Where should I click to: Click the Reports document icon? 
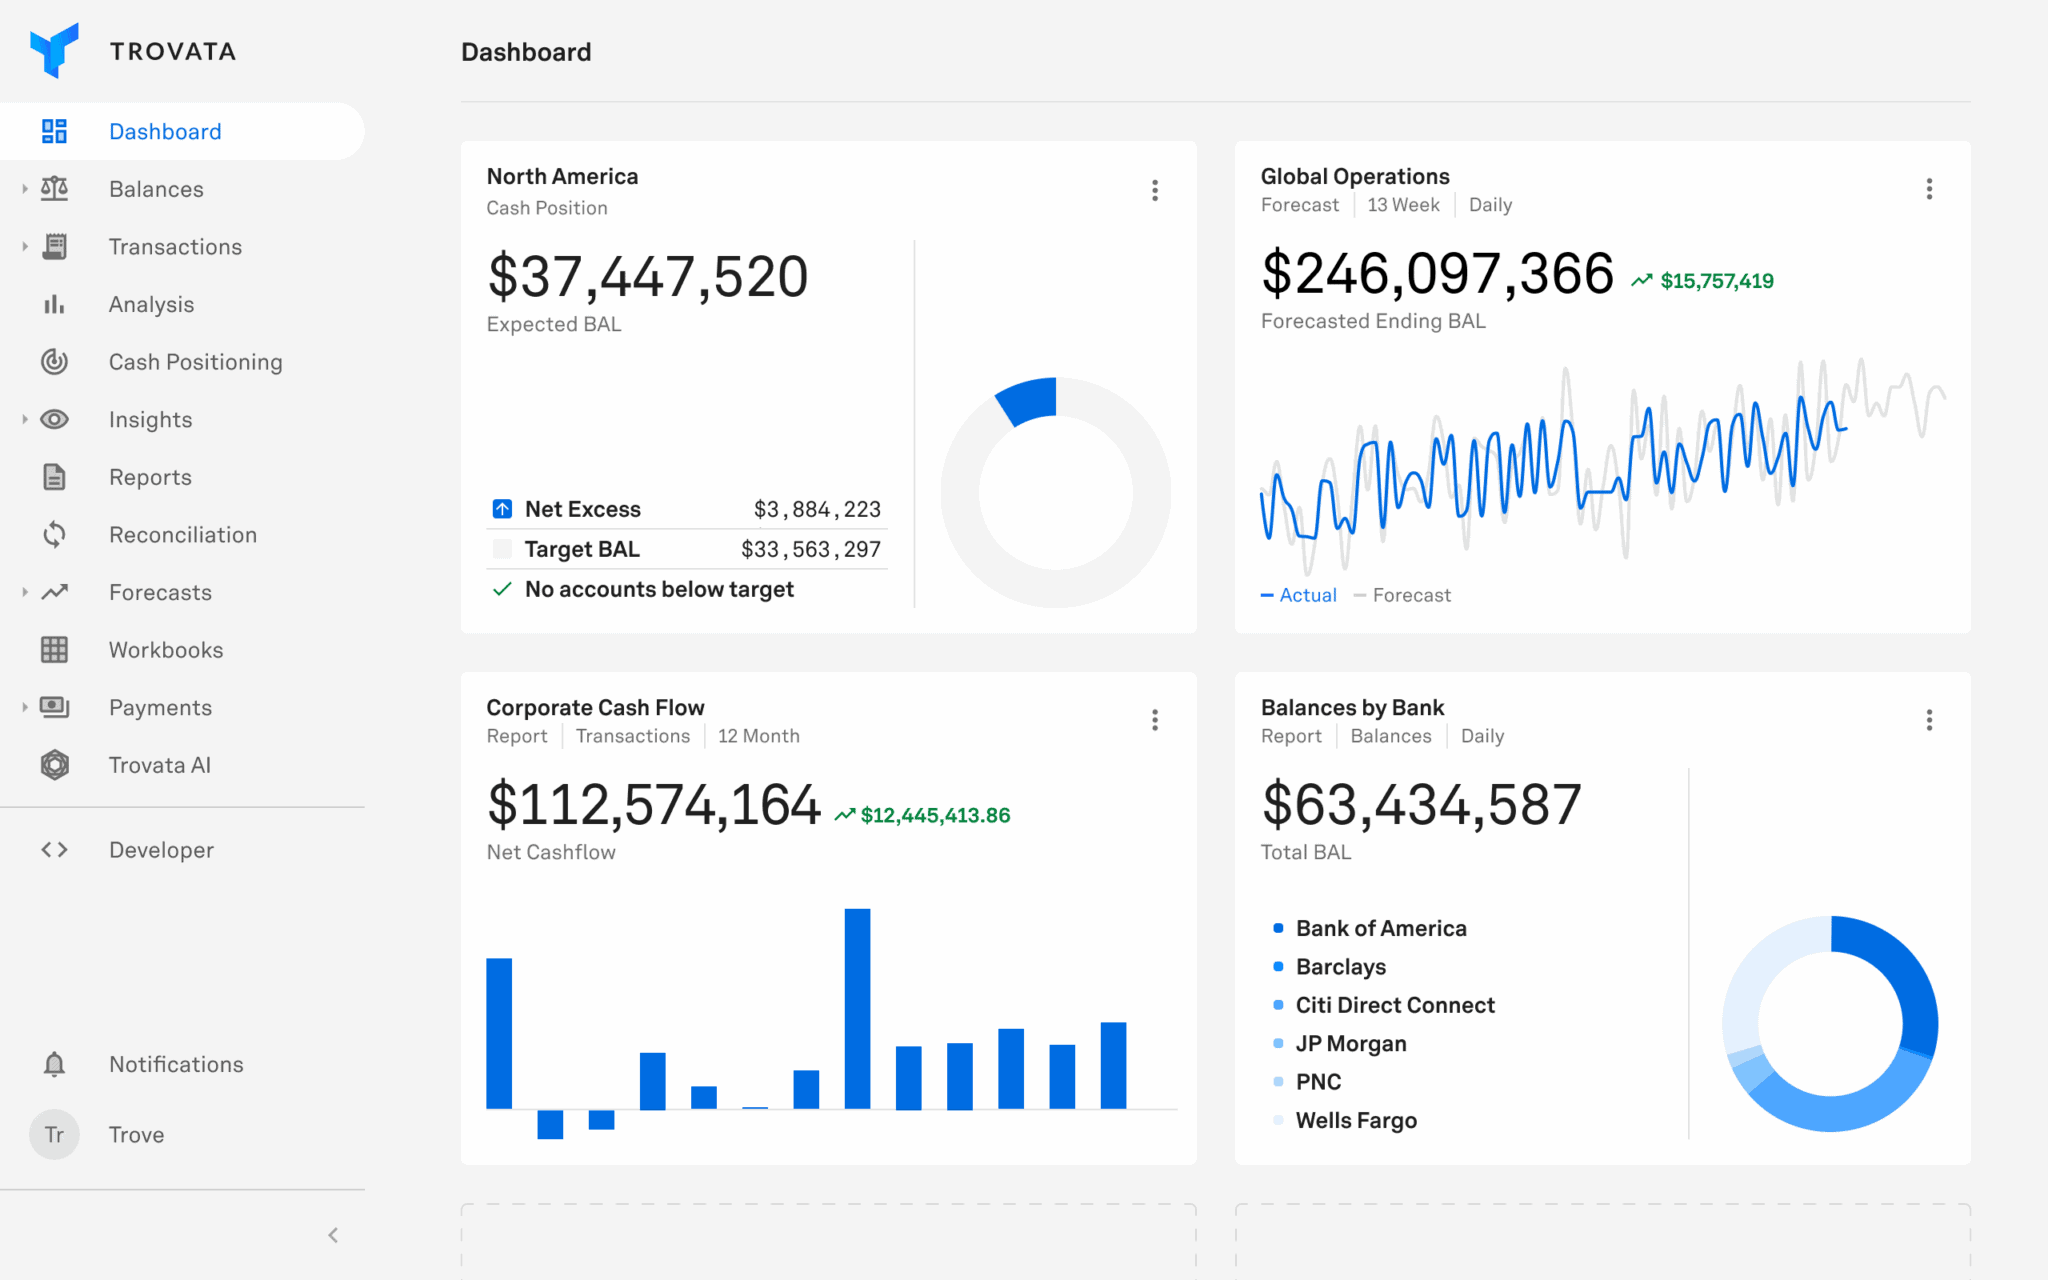click(x=54, y=477)
